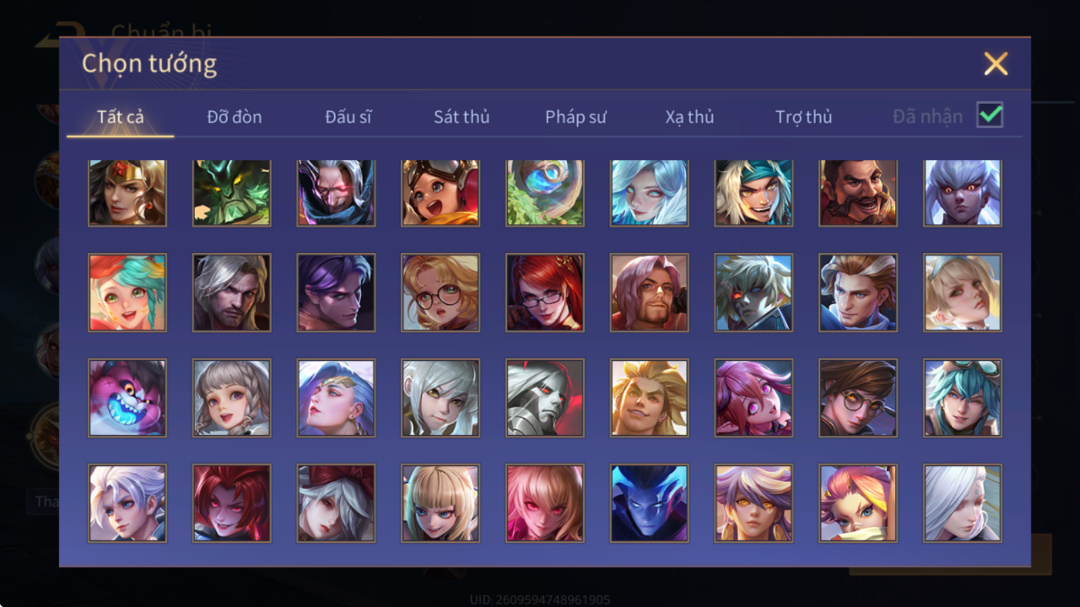Switch to the Đỡ đòn tab
This screenshot has height=607, width=1080.
click(x=234, y=116)
